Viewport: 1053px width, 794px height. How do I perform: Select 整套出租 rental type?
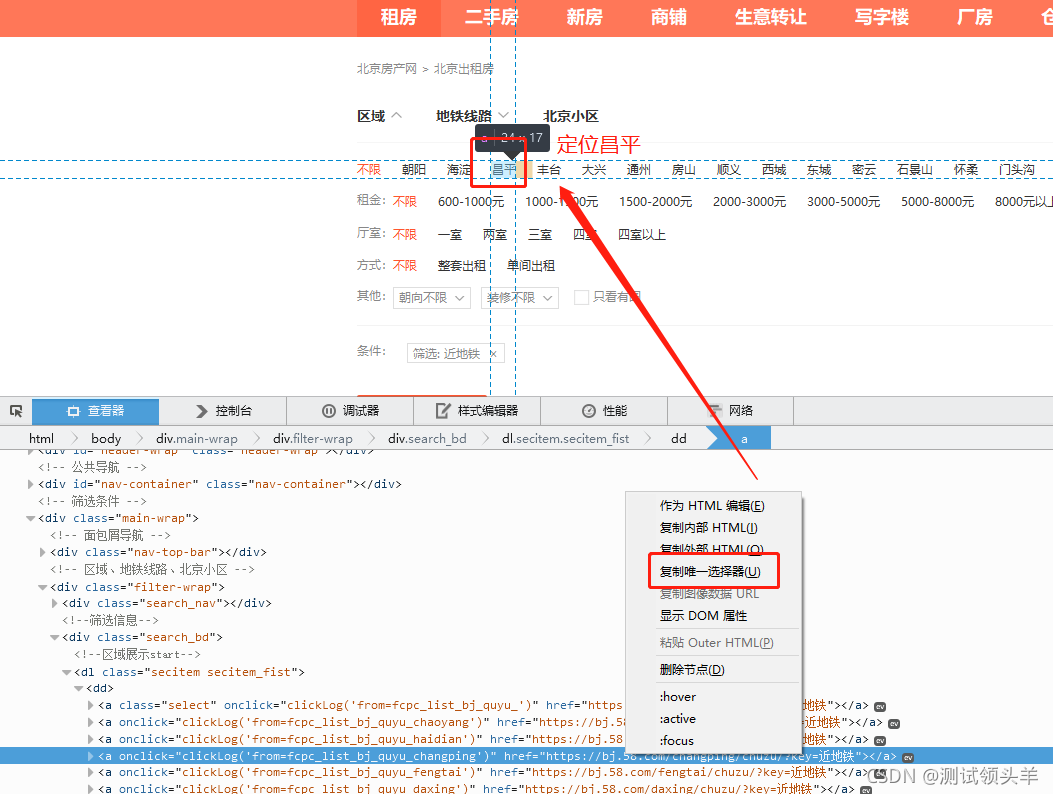coord(461,265)
